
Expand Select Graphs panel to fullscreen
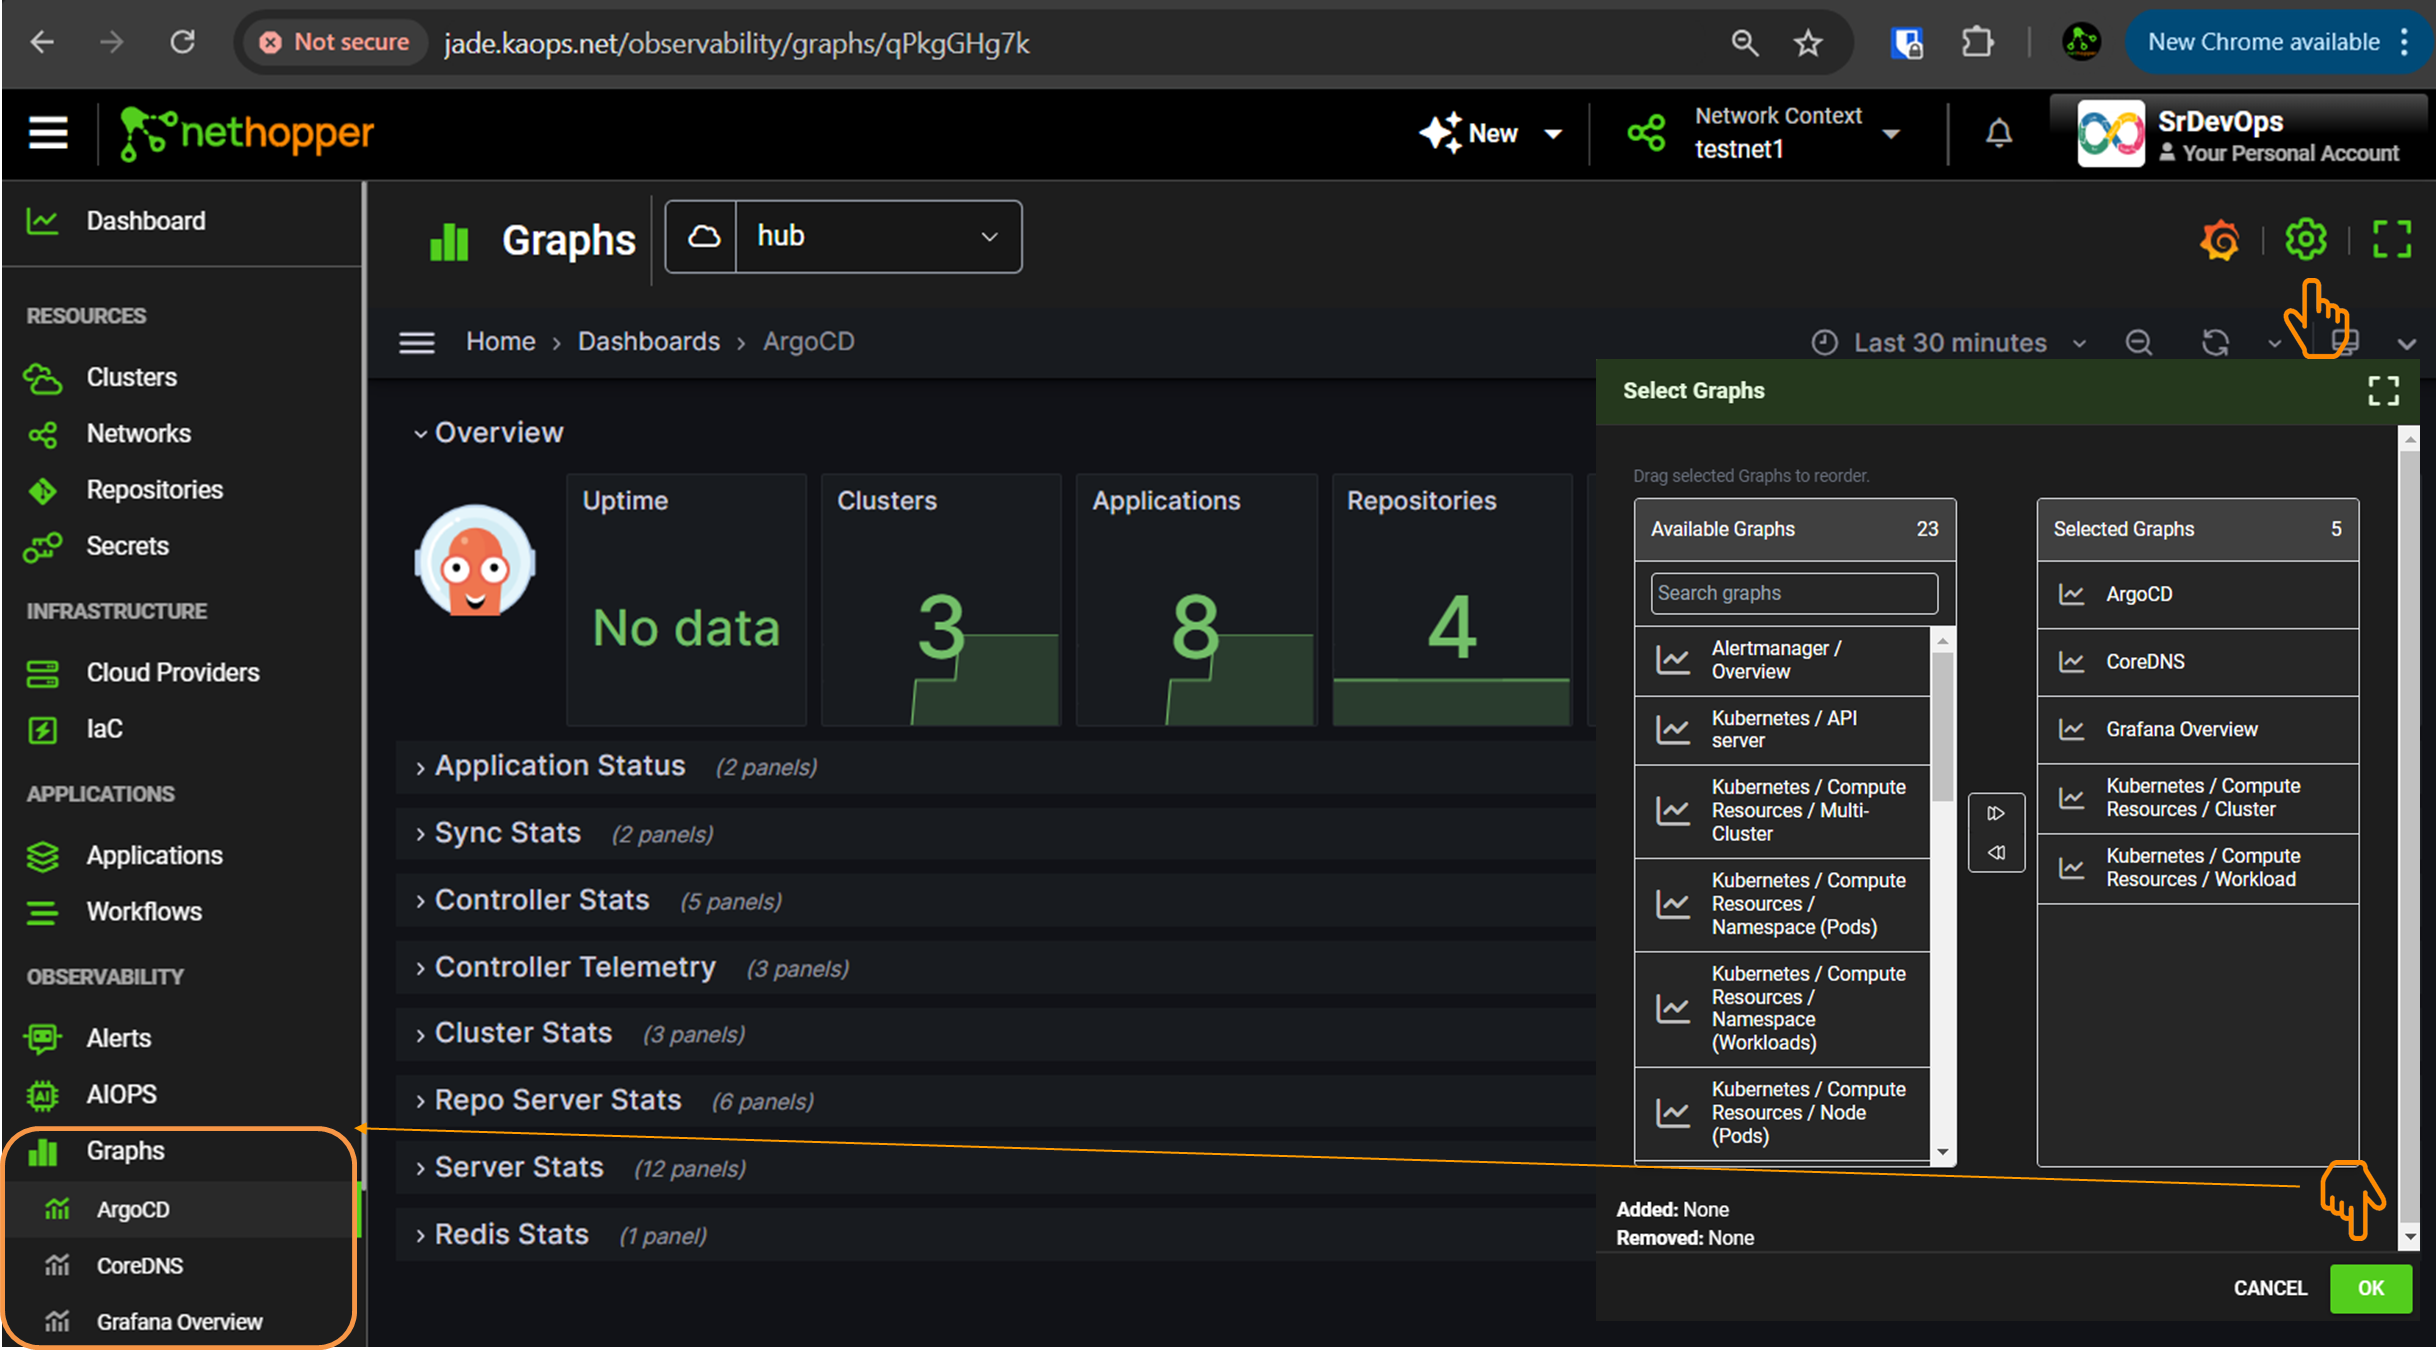coord(2383,391)
